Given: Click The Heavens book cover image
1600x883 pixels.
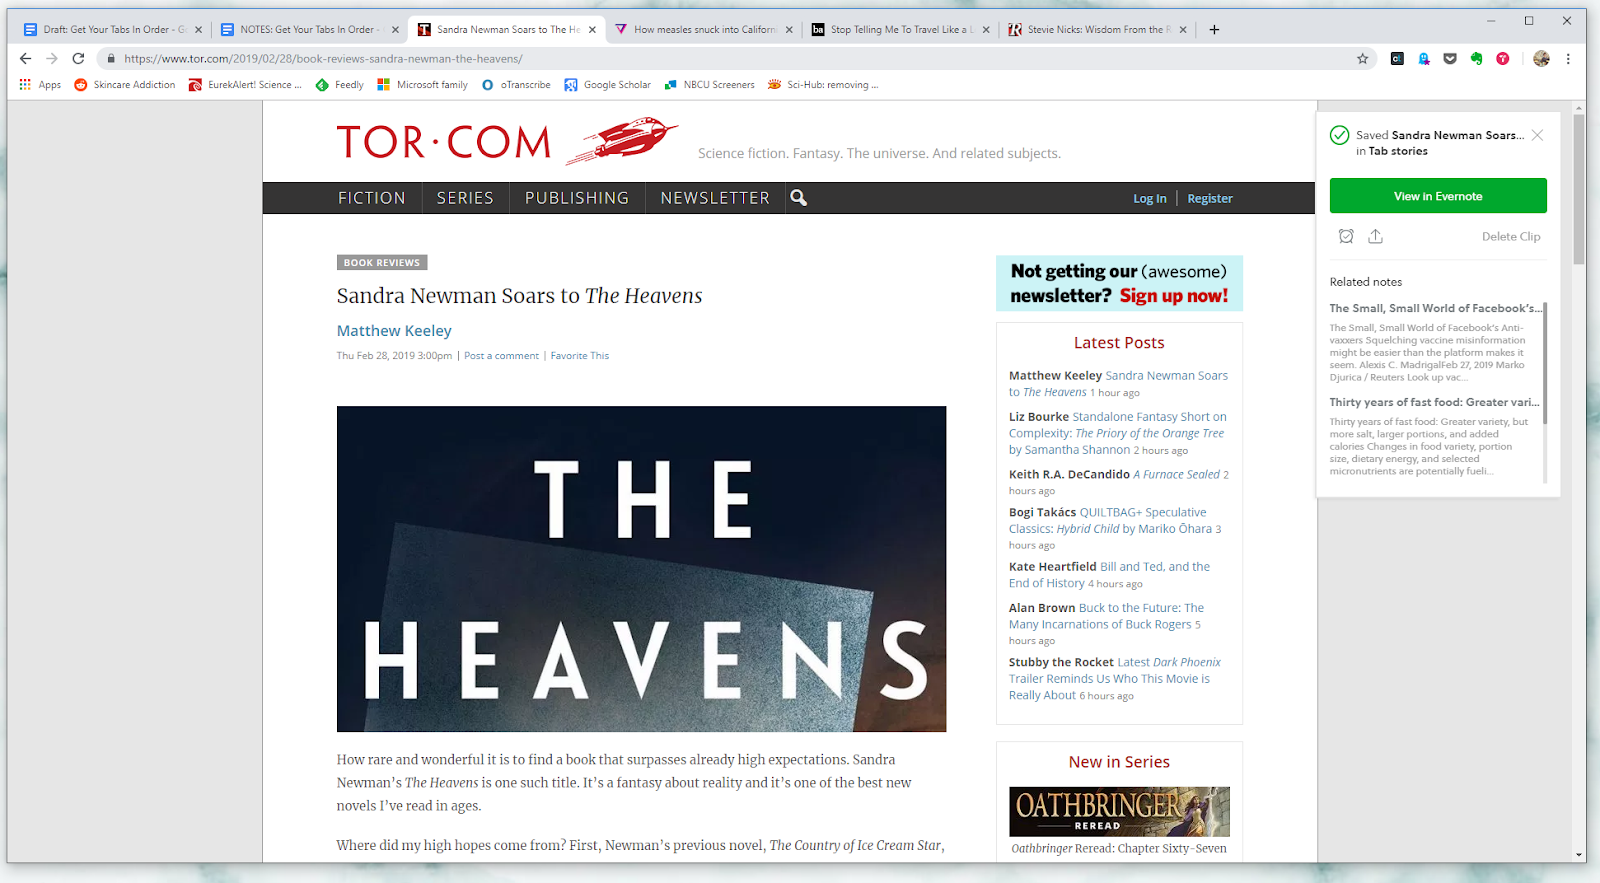Looking at the screenshot, I should click(641, 569).
